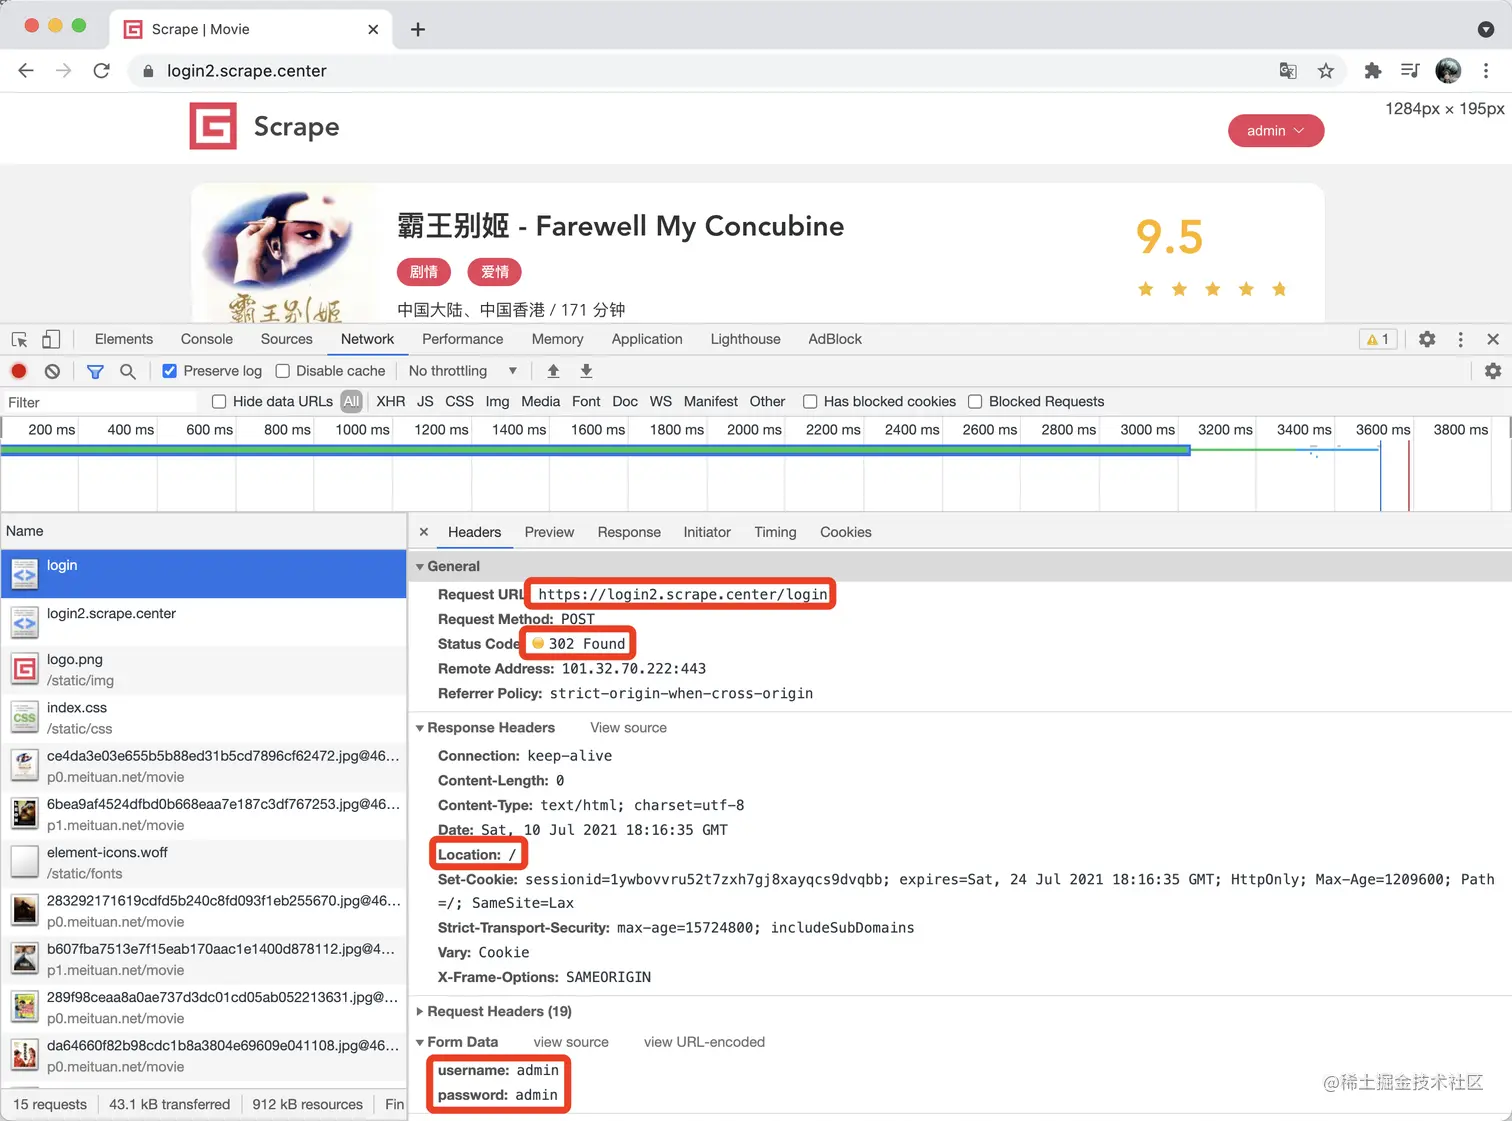Open the DevTools more options menu
This screenshot has width=1512, height=1121.
pos(1461,339)
